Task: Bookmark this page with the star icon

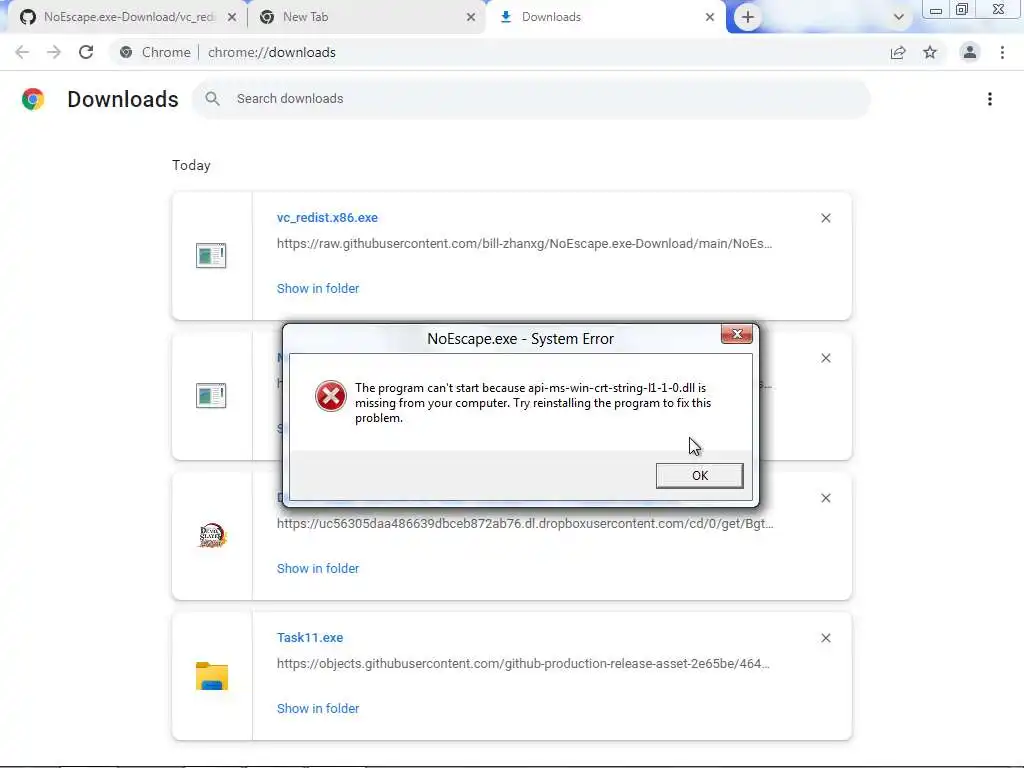Action: pos(930,52)
